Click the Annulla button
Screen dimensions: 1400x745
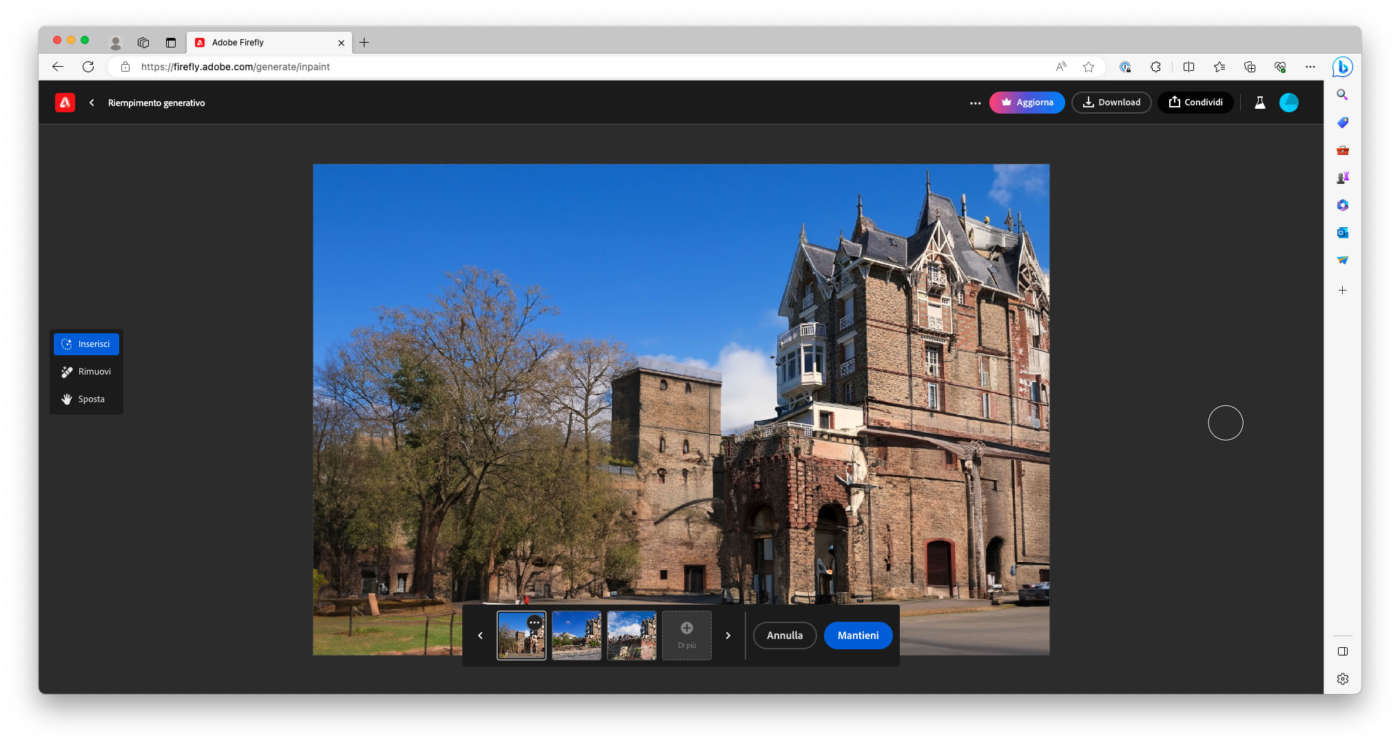[x=785, y=636]
